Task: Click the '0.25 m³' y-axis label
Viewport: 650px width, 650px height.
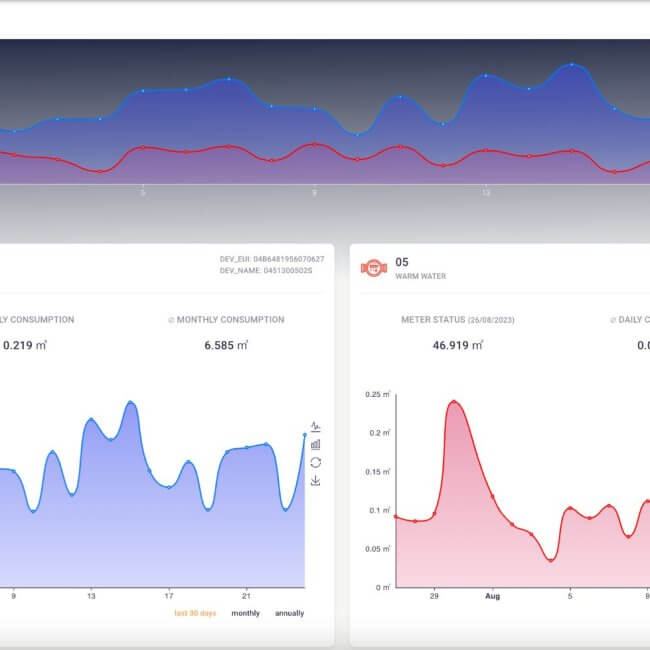Action: 378,394
